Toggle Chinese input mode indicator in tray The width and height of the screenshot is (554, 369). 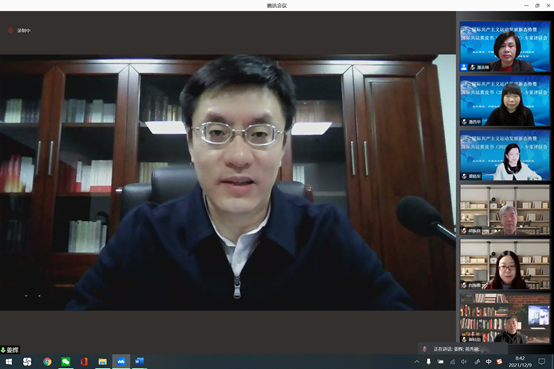click(x=488, y=362)
